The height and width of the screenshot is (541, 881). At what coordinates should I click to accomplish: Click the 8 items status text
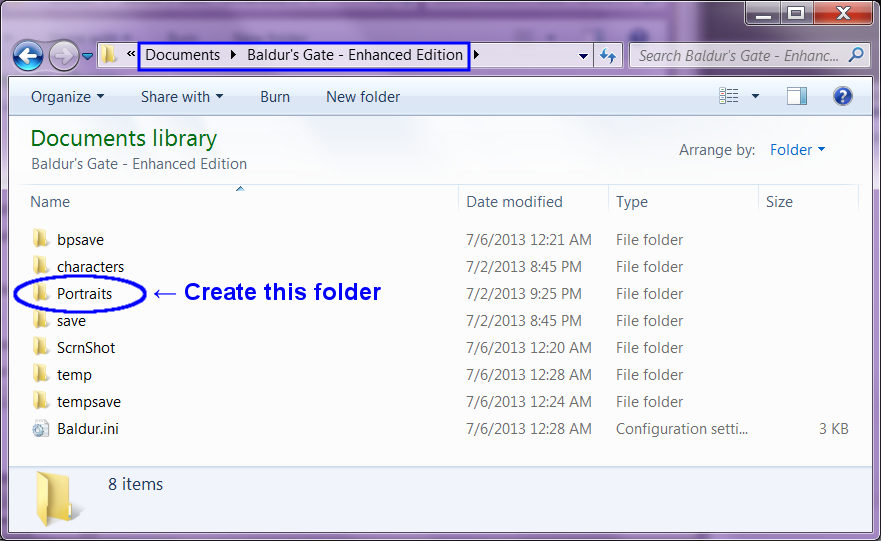(x=135, y=484)
